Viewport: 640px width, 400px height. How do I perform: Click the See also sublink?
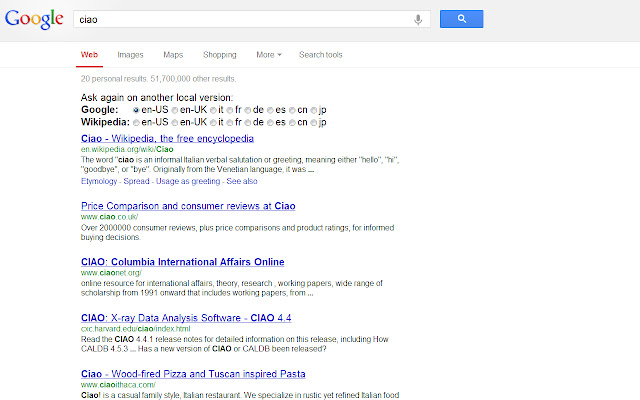click(242, 181)
